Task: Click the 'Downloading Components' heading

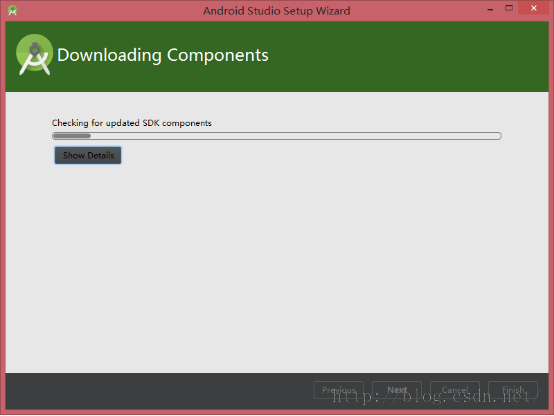Action: pos(163,55)
